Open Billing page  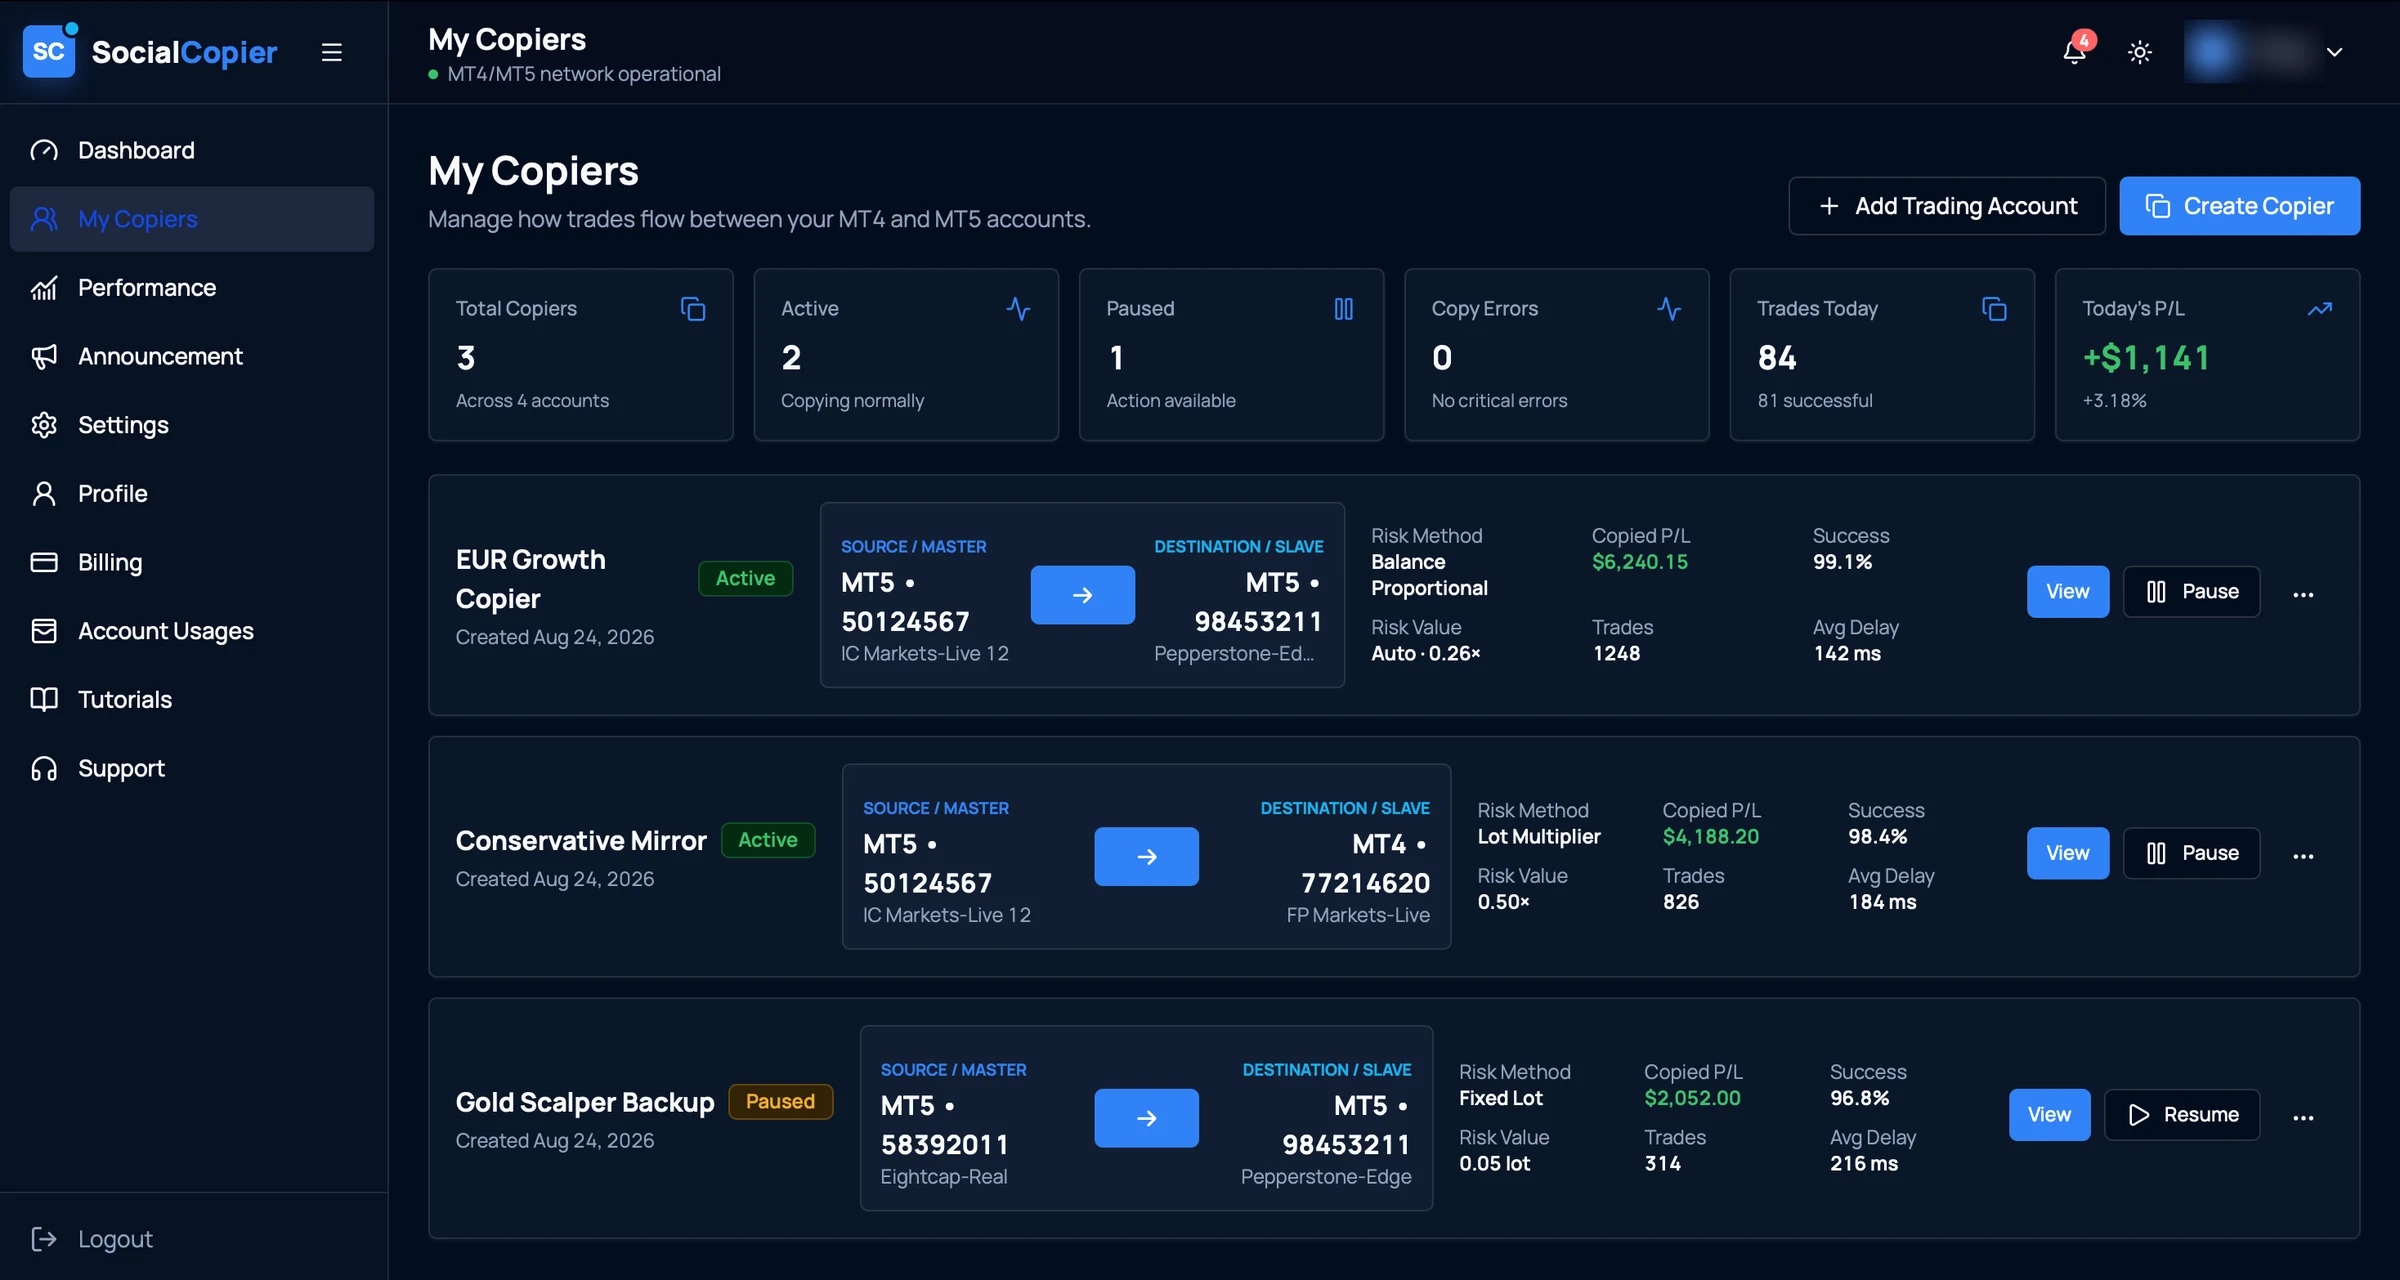[192, 562]
